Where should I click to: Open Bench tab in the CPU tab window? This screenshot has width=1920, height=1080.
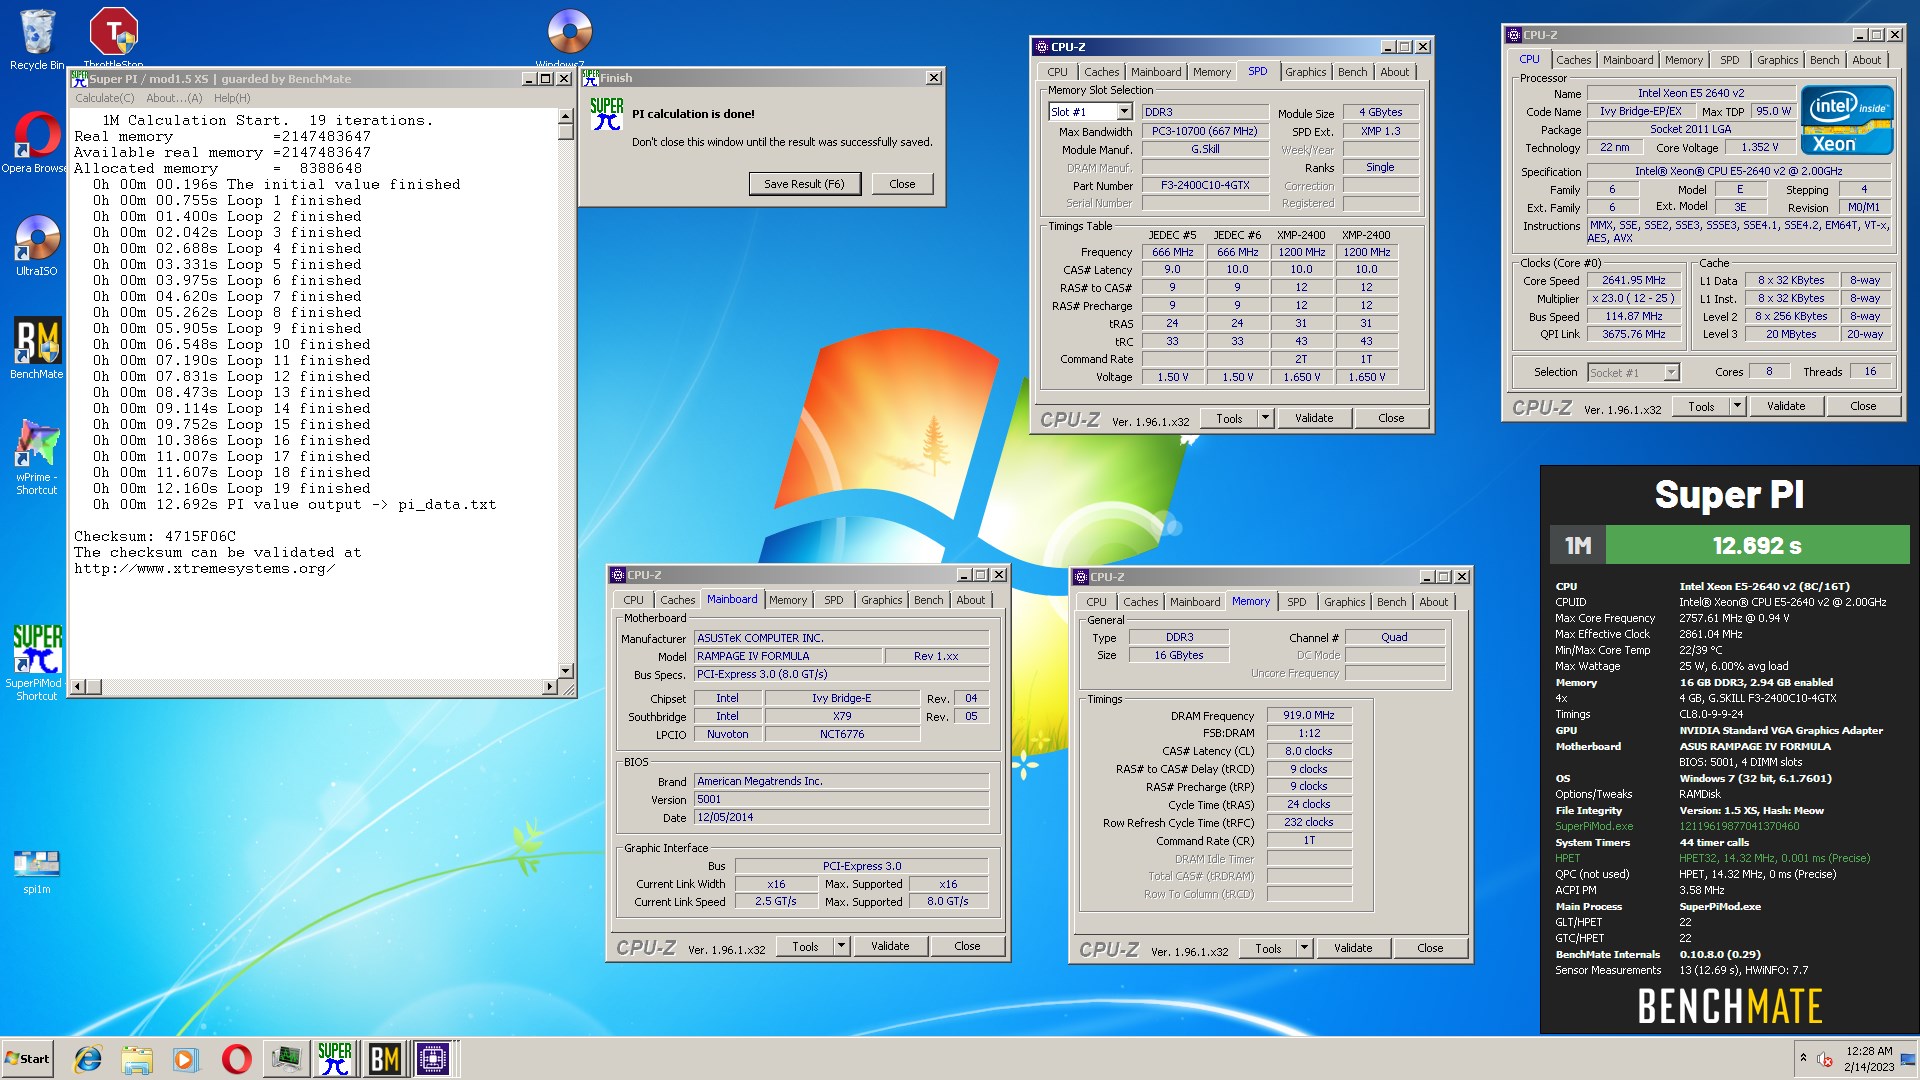[1824, 60]
